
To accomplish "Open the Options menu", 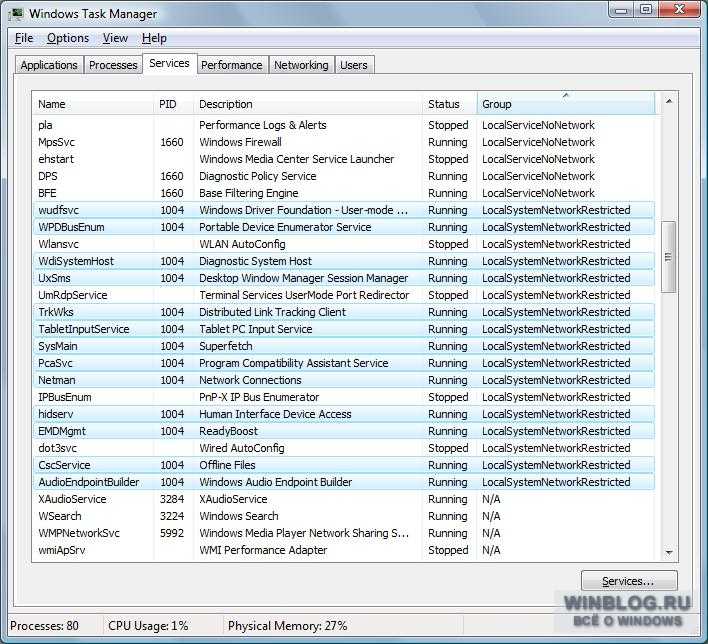I will click(x=68, y=38).
